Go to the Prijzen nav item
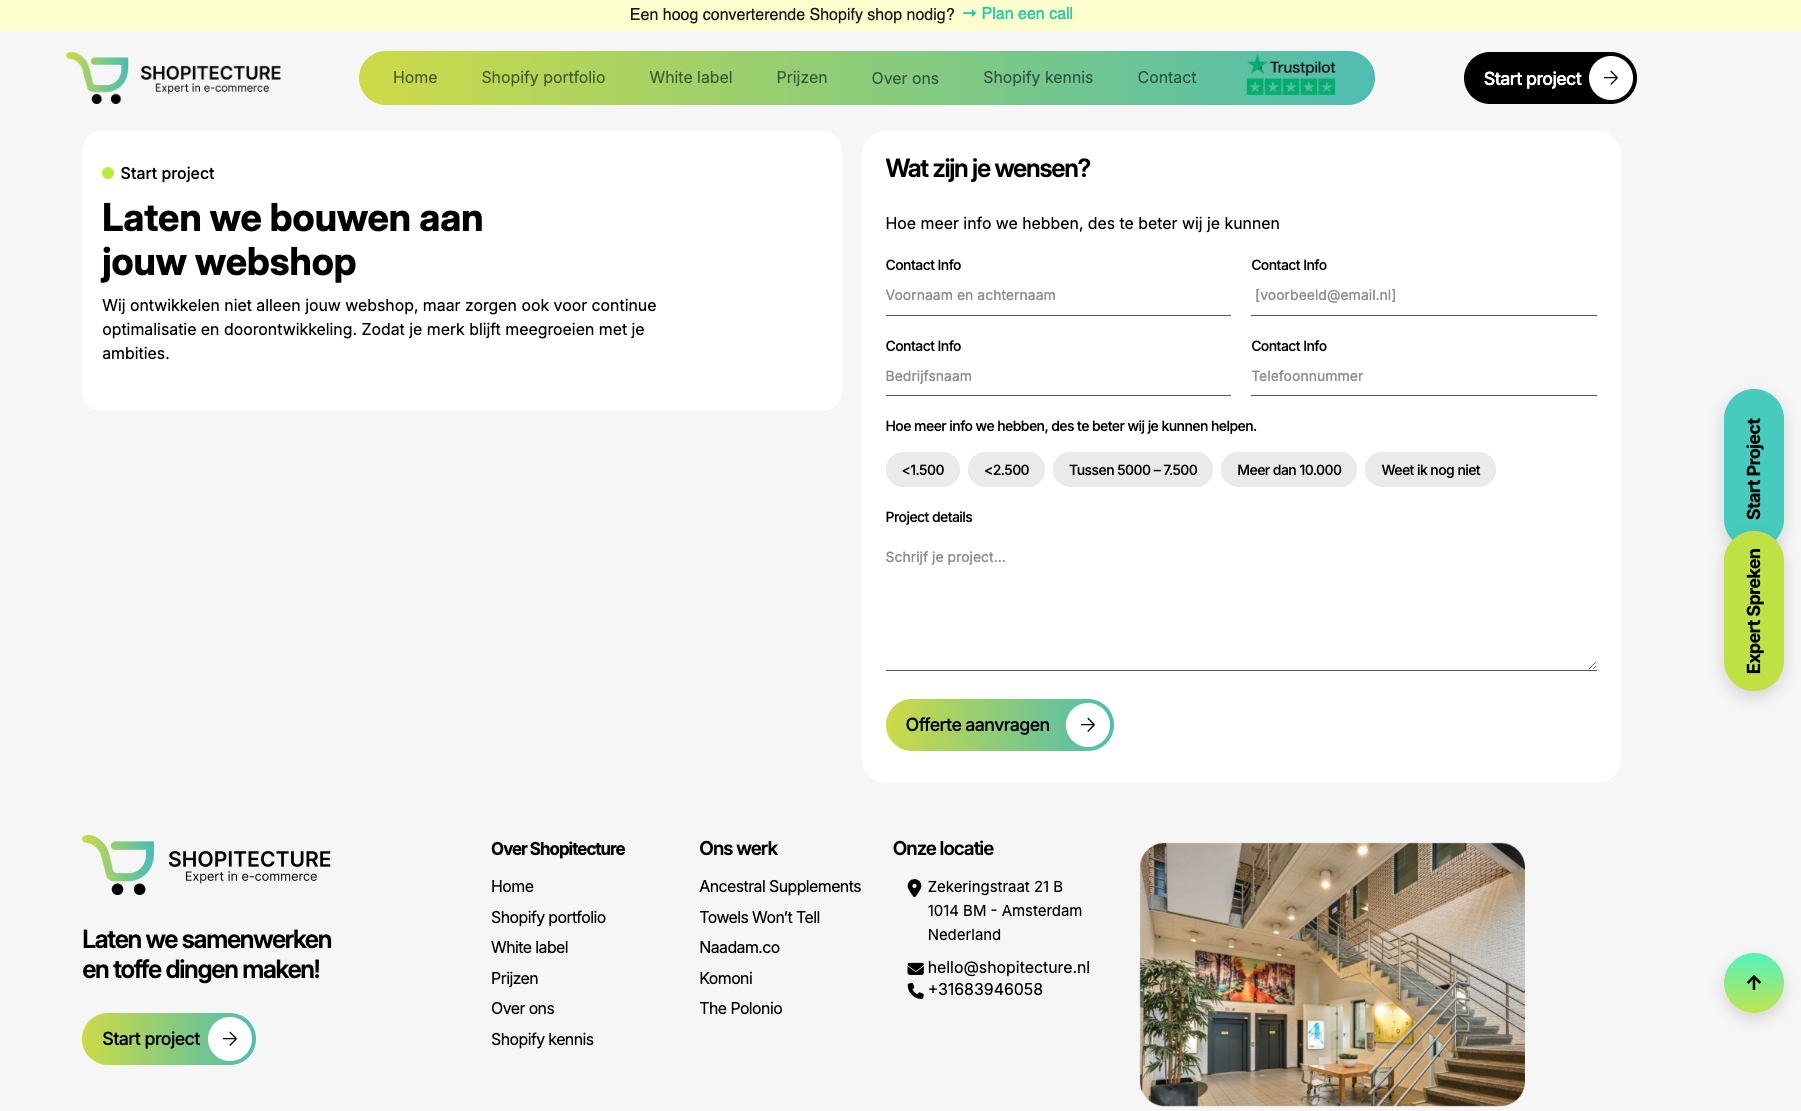 pyautogui.click(x=801, y=78)
